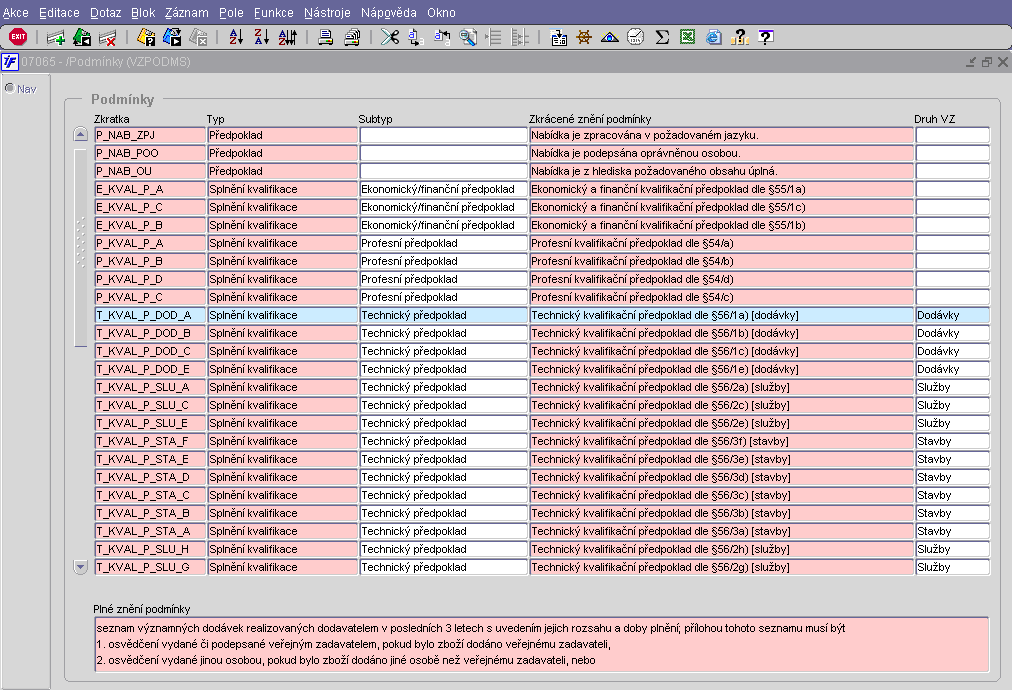This screenshot has height=690, width=1012.
Task: Click the condition text ending §54/c)
Action: [722, 298]
